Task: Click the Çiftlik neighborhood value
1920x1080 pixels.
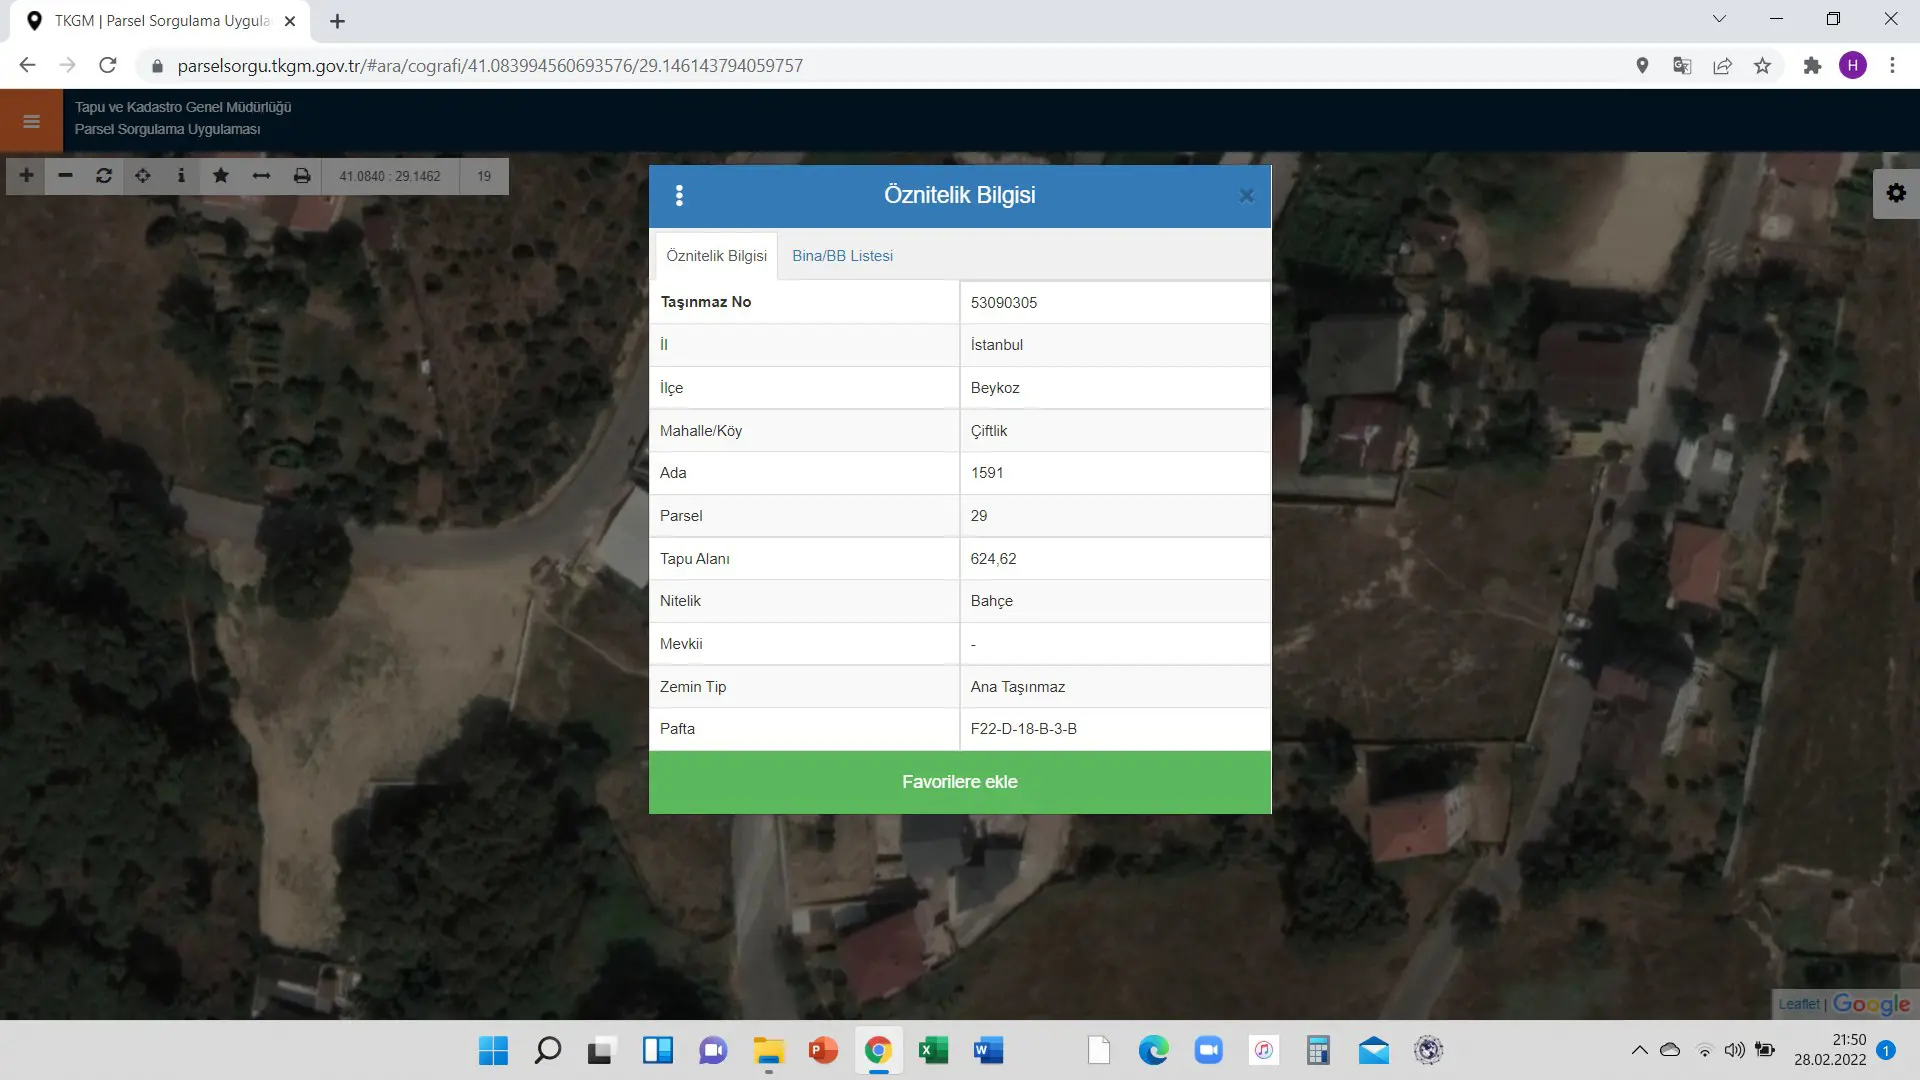Action: click(x=988, y=431)
